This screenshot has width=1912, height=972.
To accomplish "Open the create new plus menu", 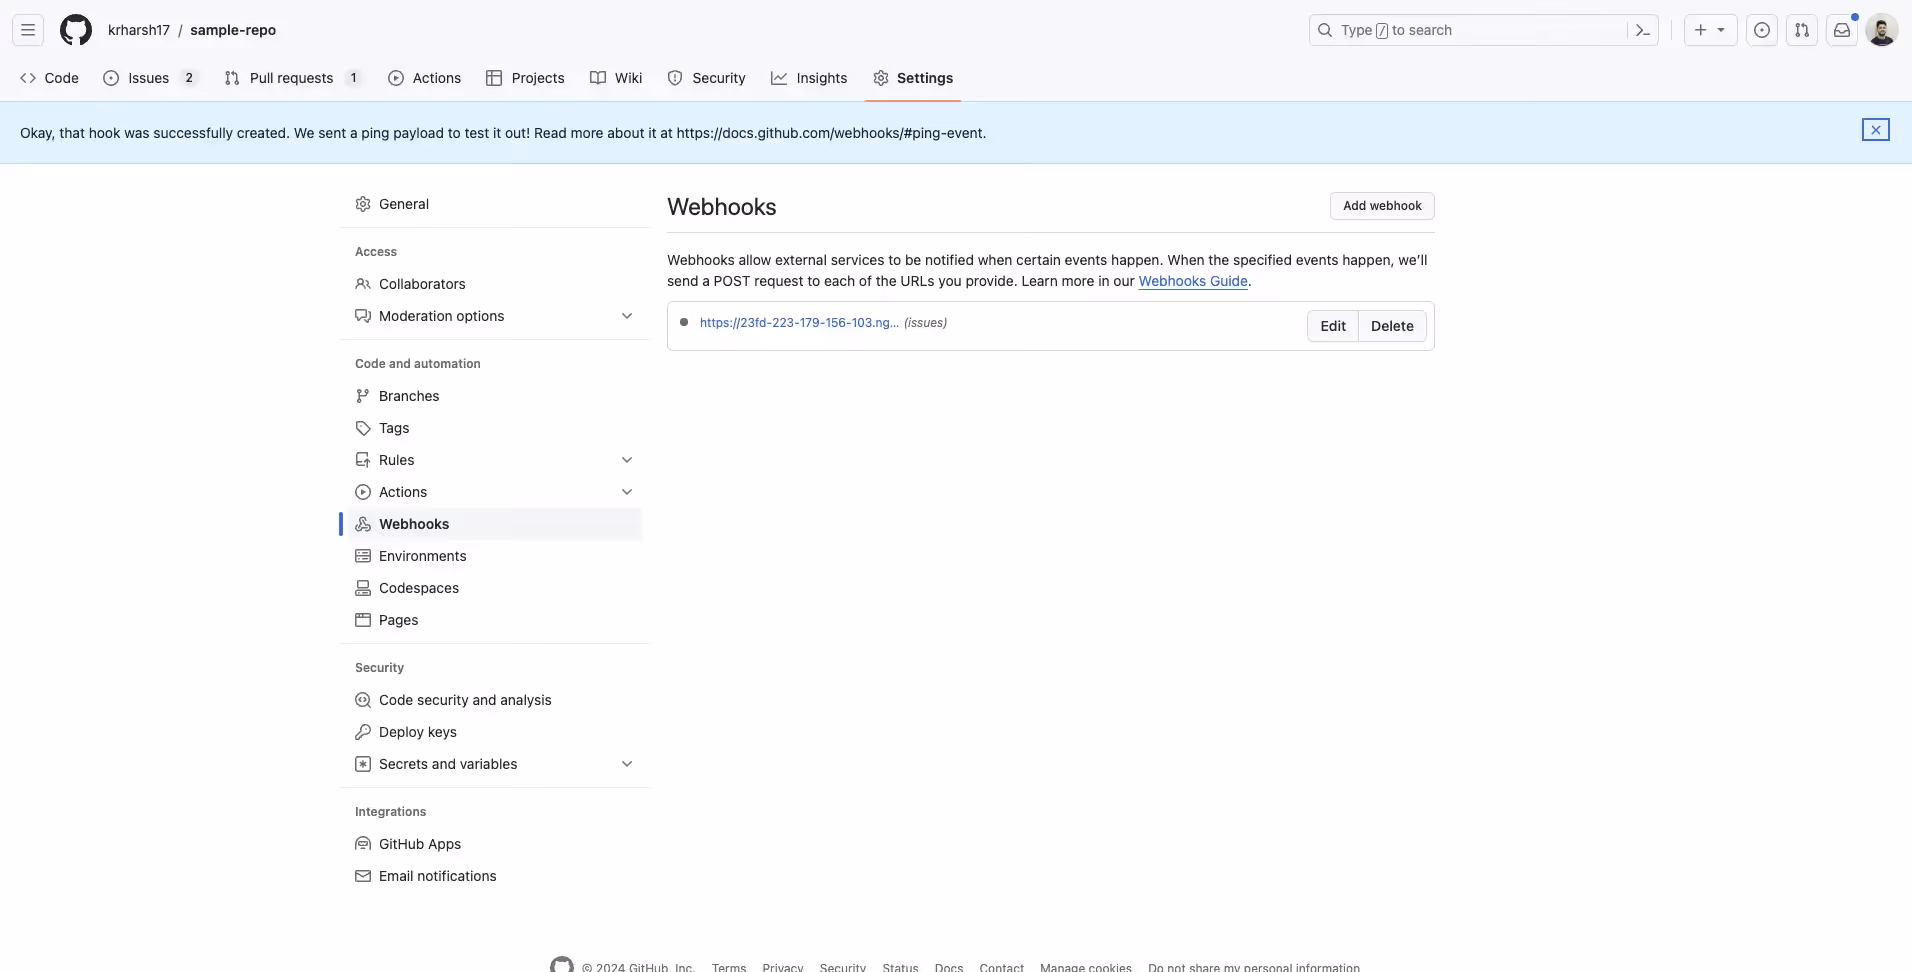I will [1710, 30].
